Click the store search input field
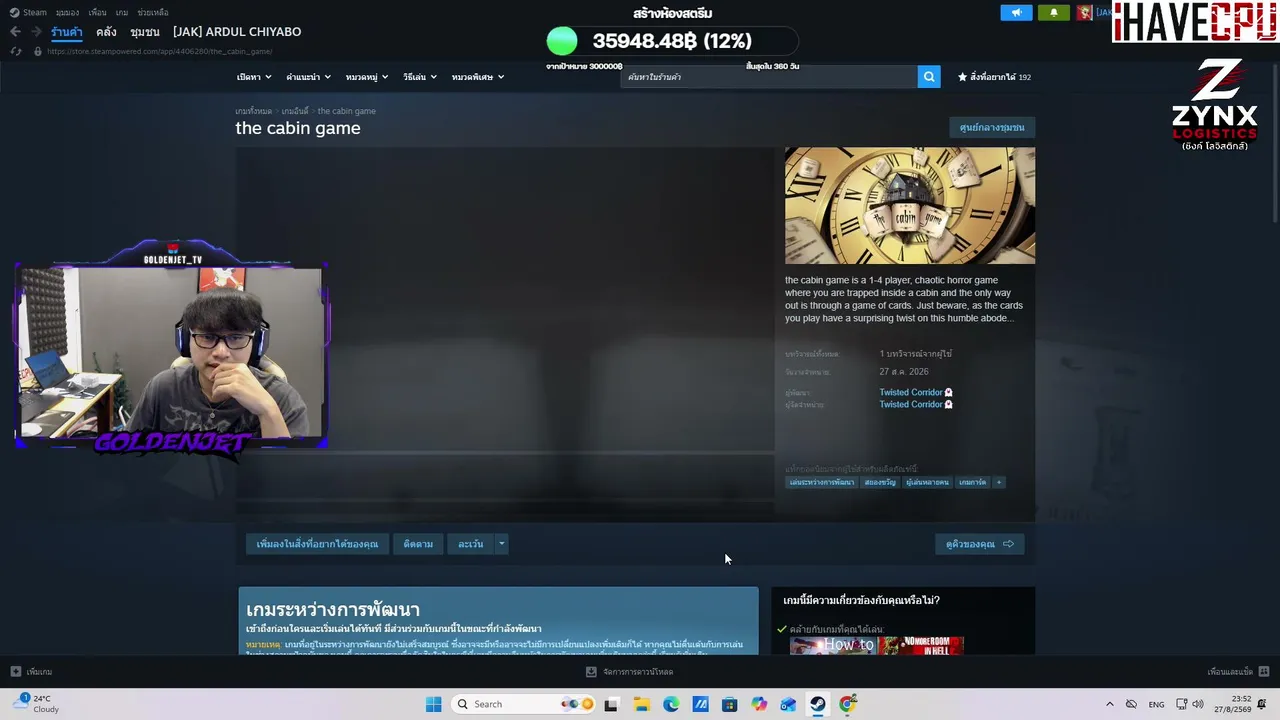Viewport: 1280px width, 720px height. 769,77
